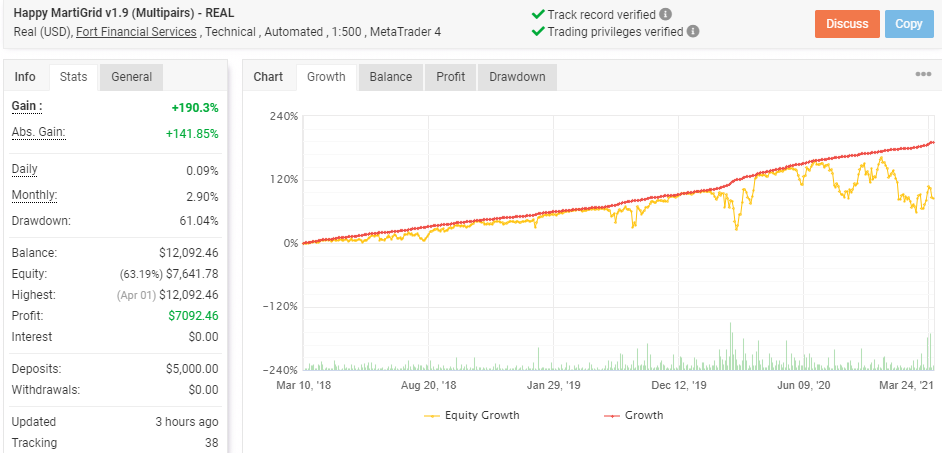Show the Balance chart tab

click(x=390, y=77)
